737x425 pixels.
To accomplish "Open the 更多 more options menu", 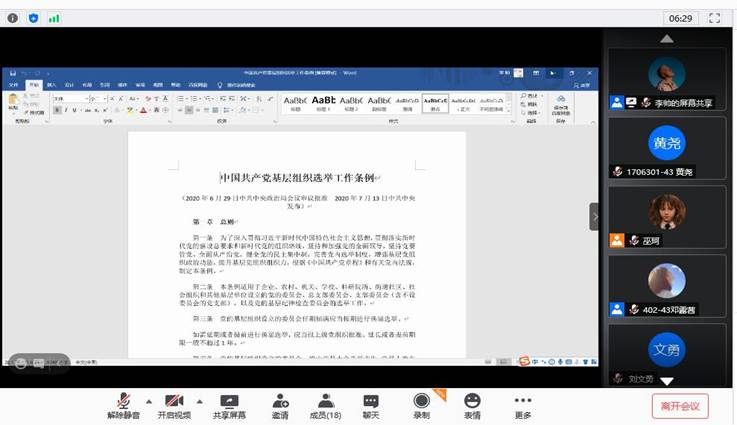I will point(523,403).
